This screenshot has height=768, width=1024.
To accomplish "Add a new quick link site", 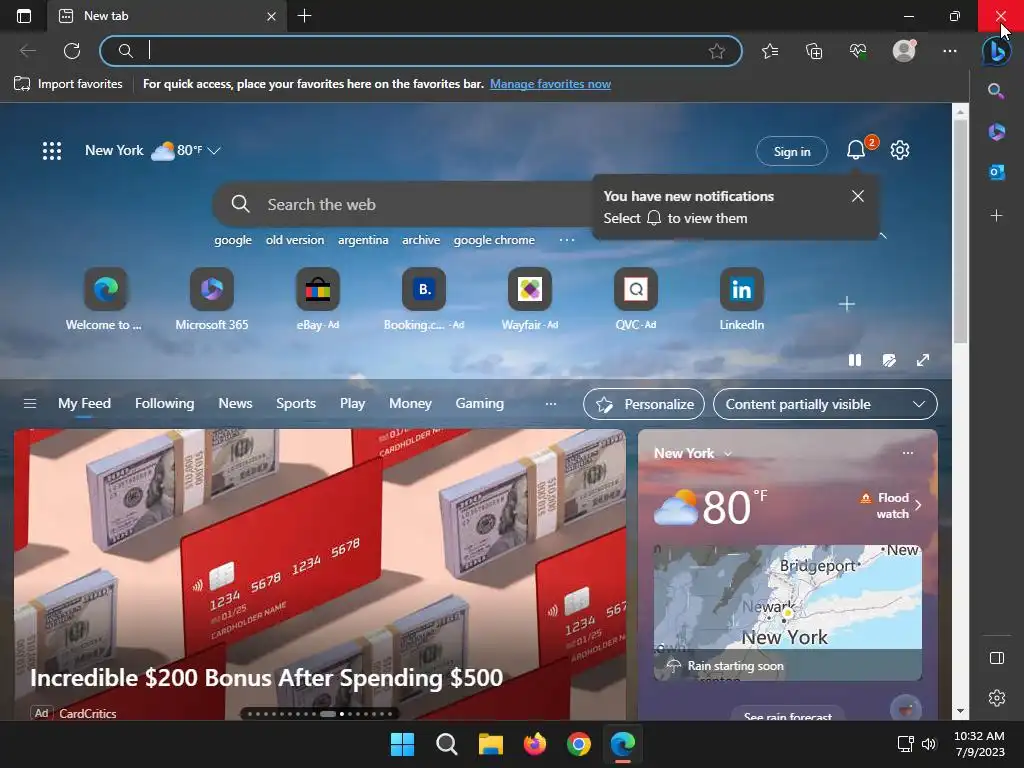I will (846, 304).
